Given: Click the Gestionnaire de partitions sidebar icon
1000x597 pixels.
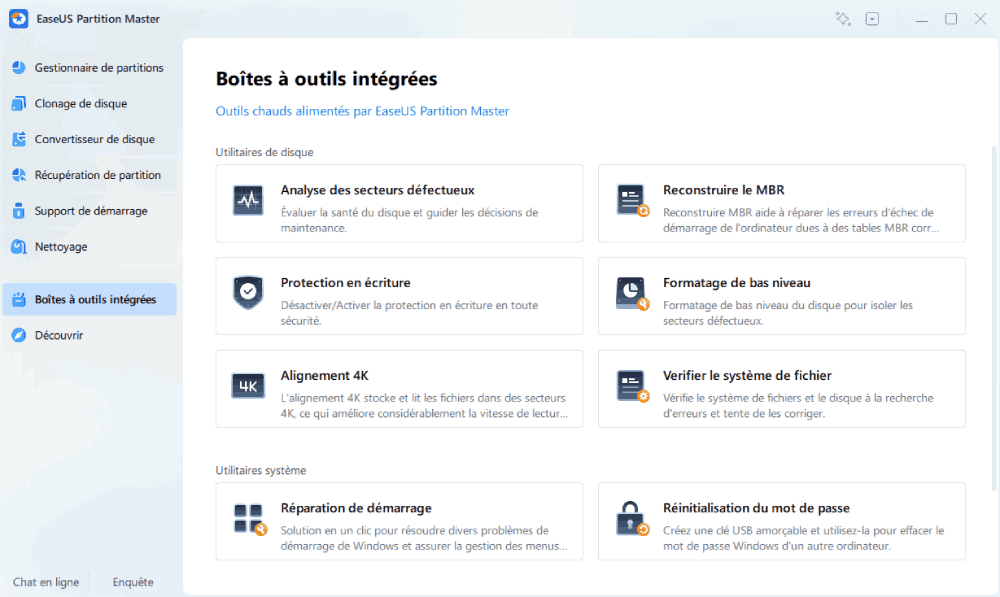Looking at the screenshot, I should point(18,68).
